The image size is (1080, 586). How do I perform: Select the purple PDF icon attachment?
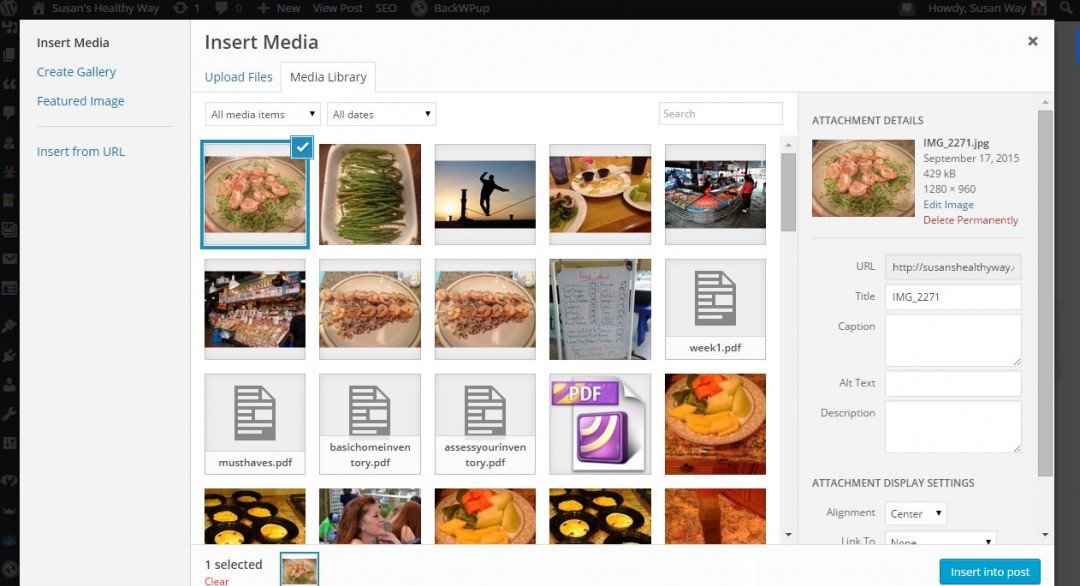click(x=600, y=424)
